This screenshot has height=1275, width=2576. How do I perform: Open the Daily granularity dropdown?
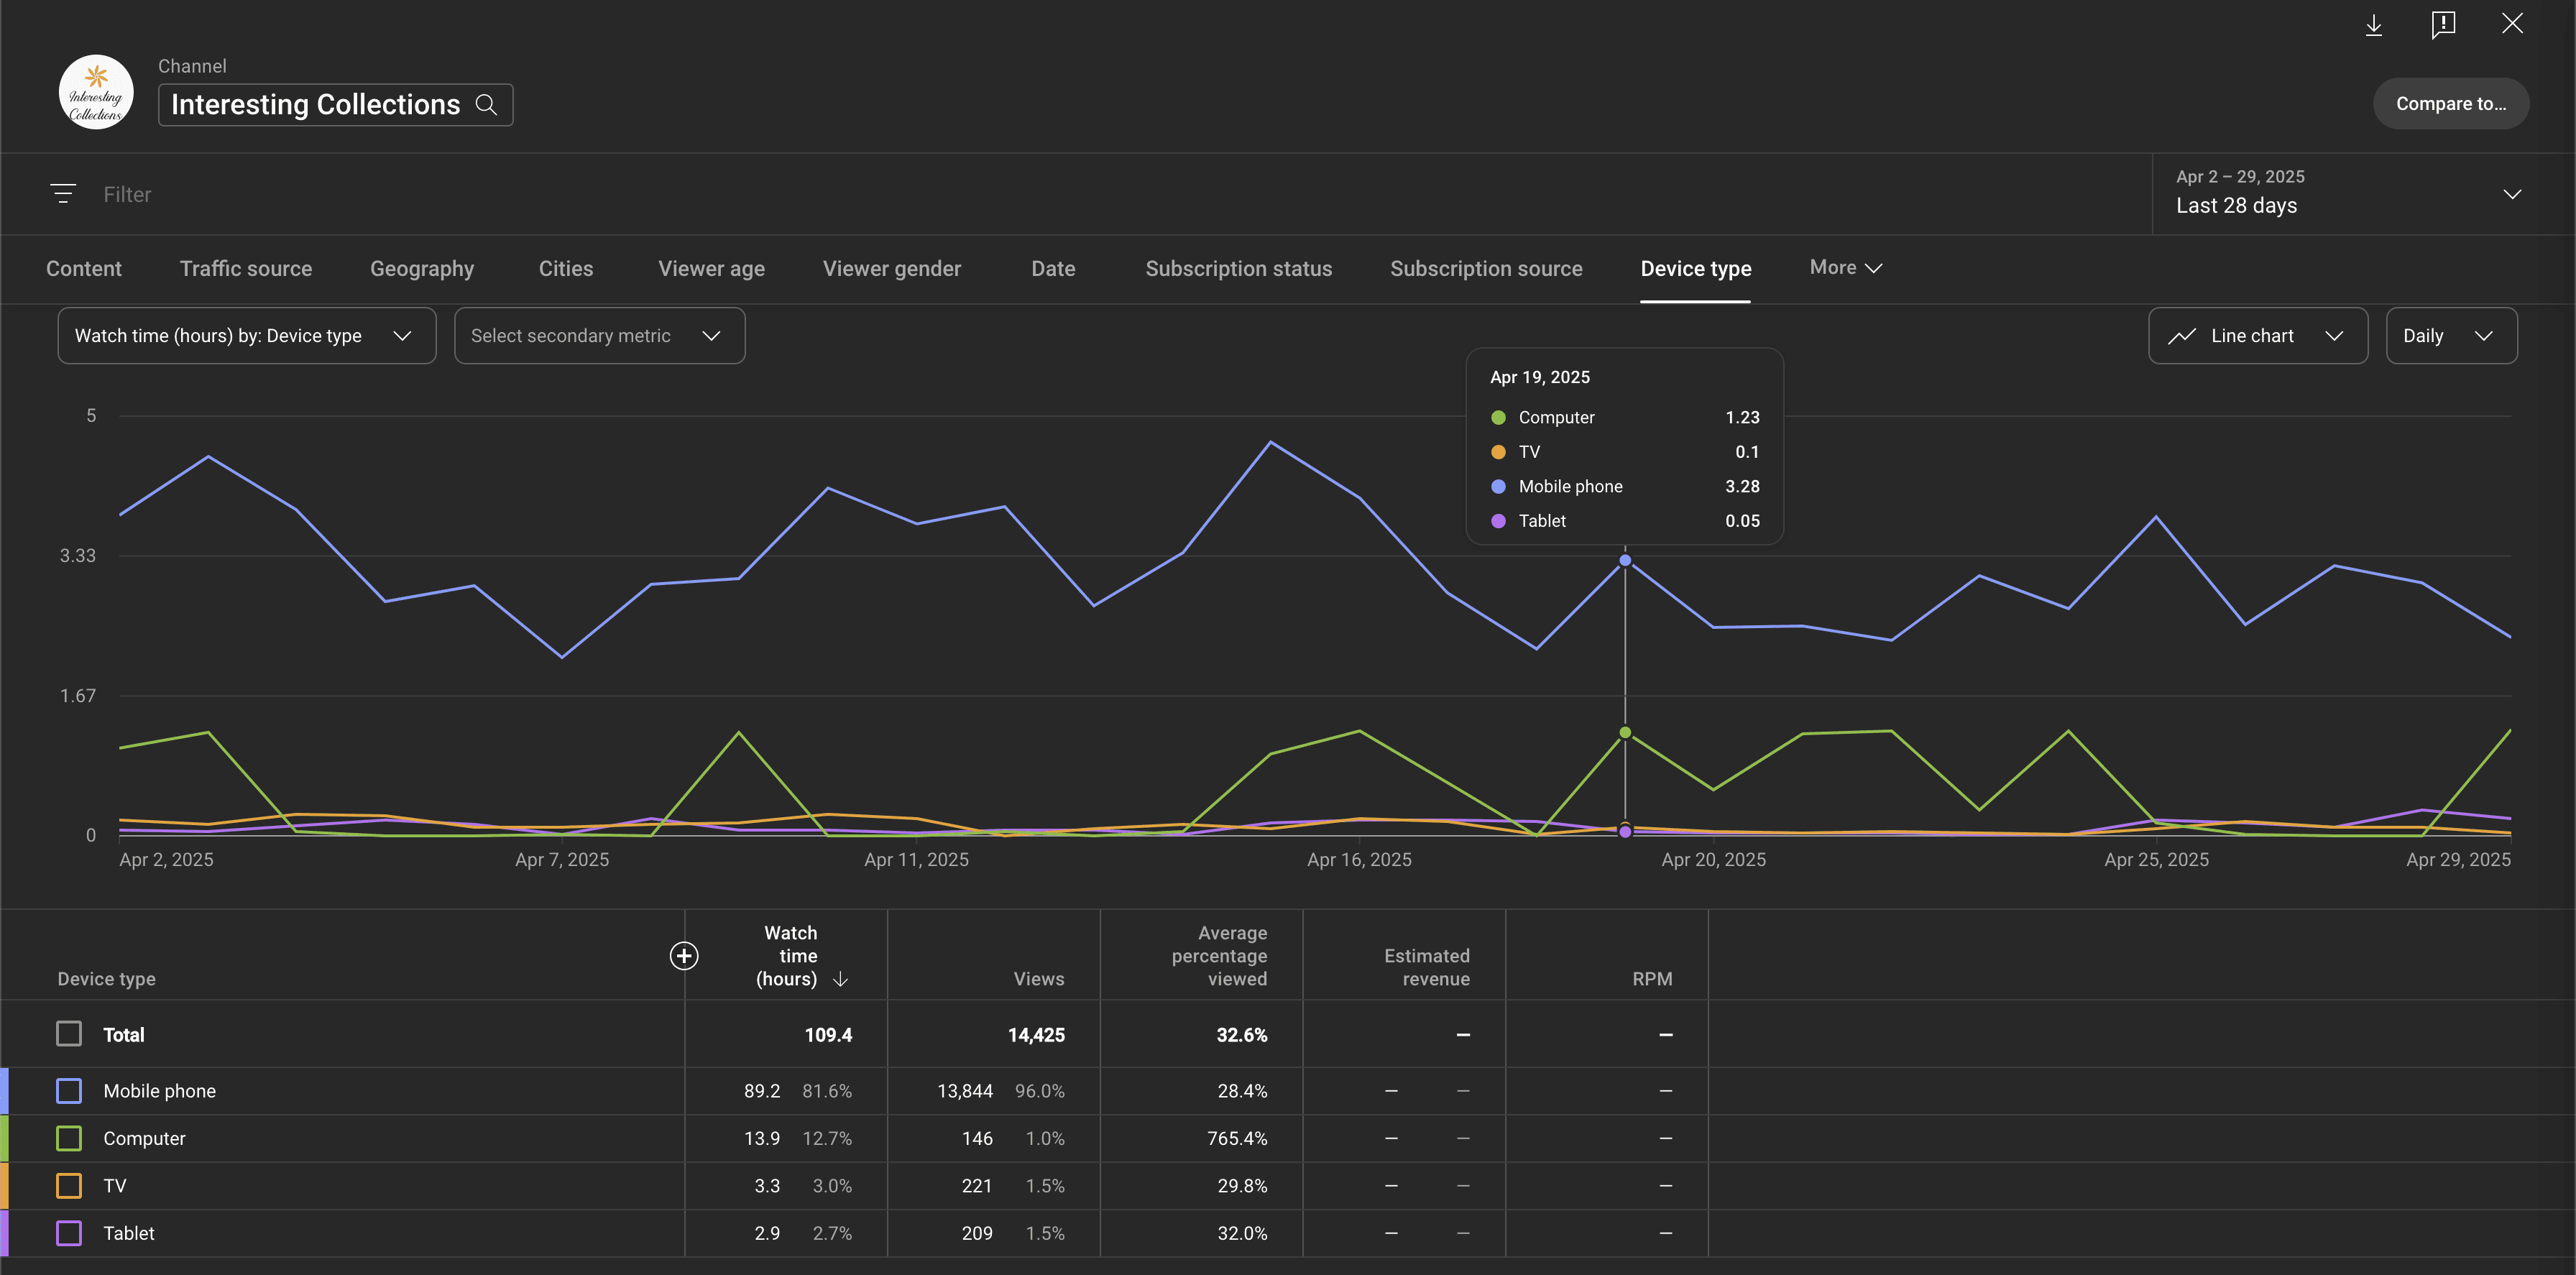tap(2451, 336)
